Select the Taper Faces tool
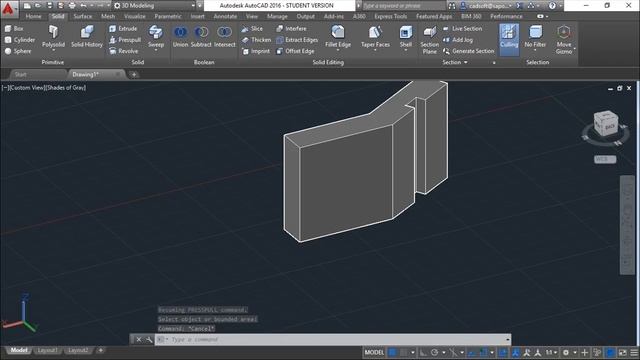 [375, 36]
